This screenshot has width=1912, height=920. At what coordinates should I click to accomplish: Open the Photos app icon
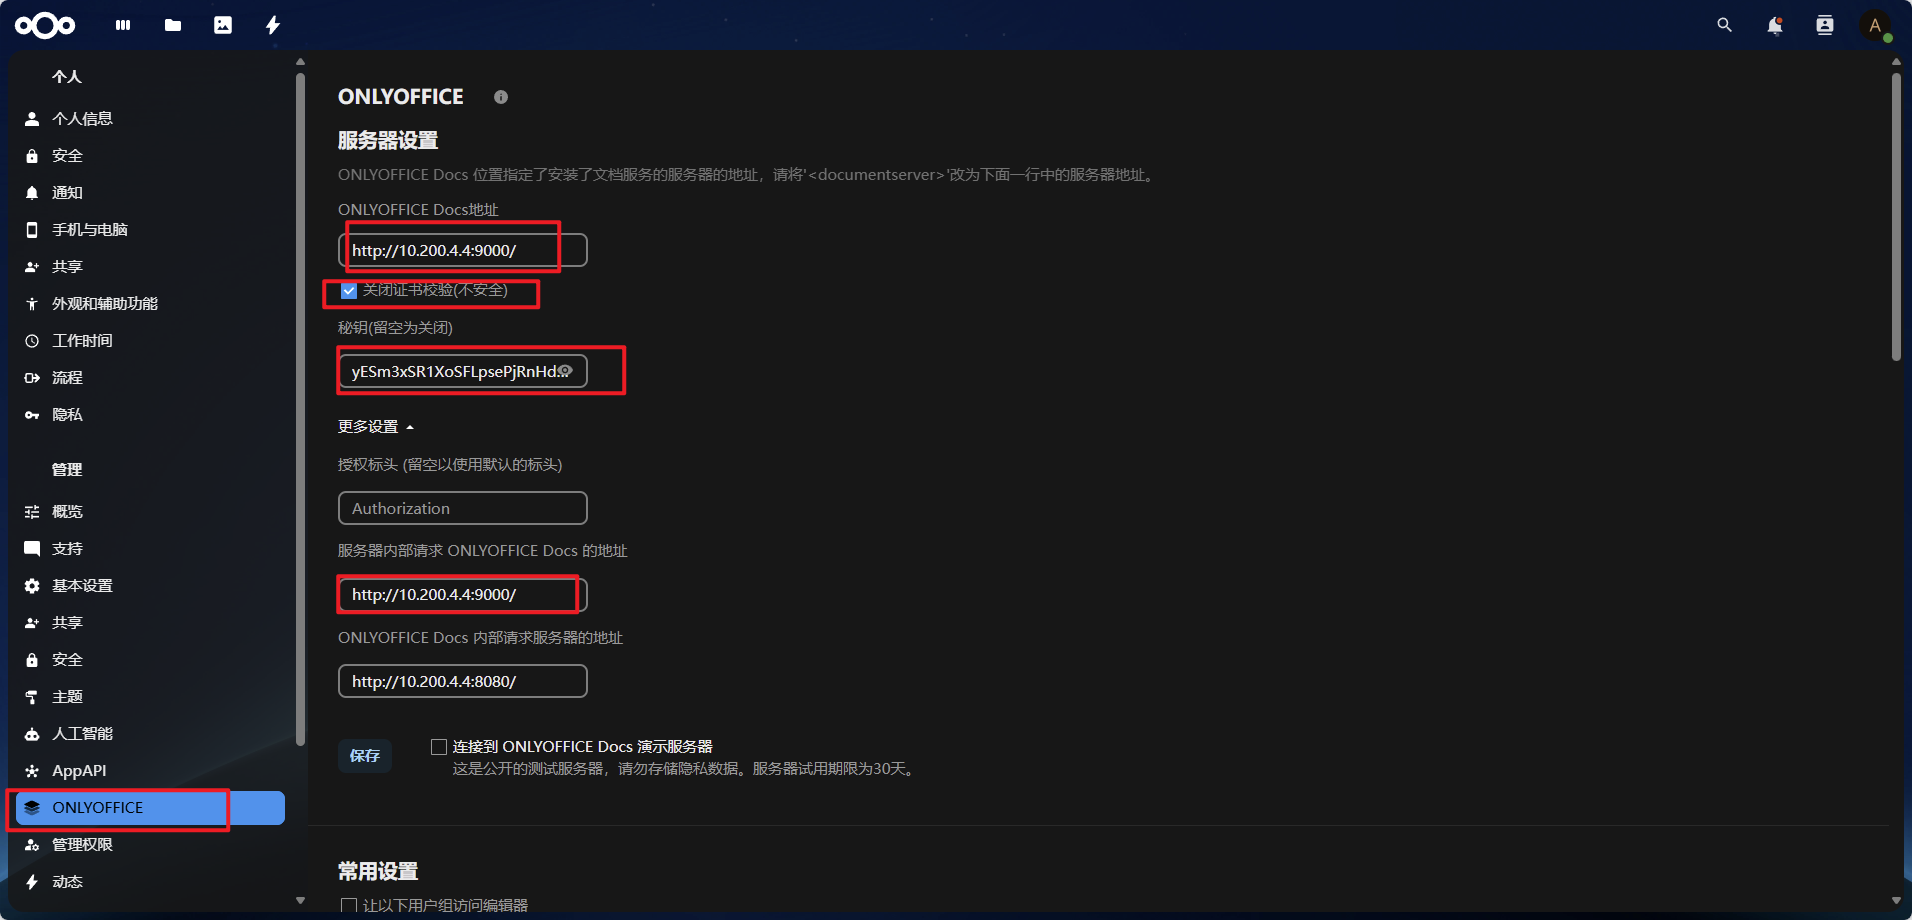[x=223, y=25]
